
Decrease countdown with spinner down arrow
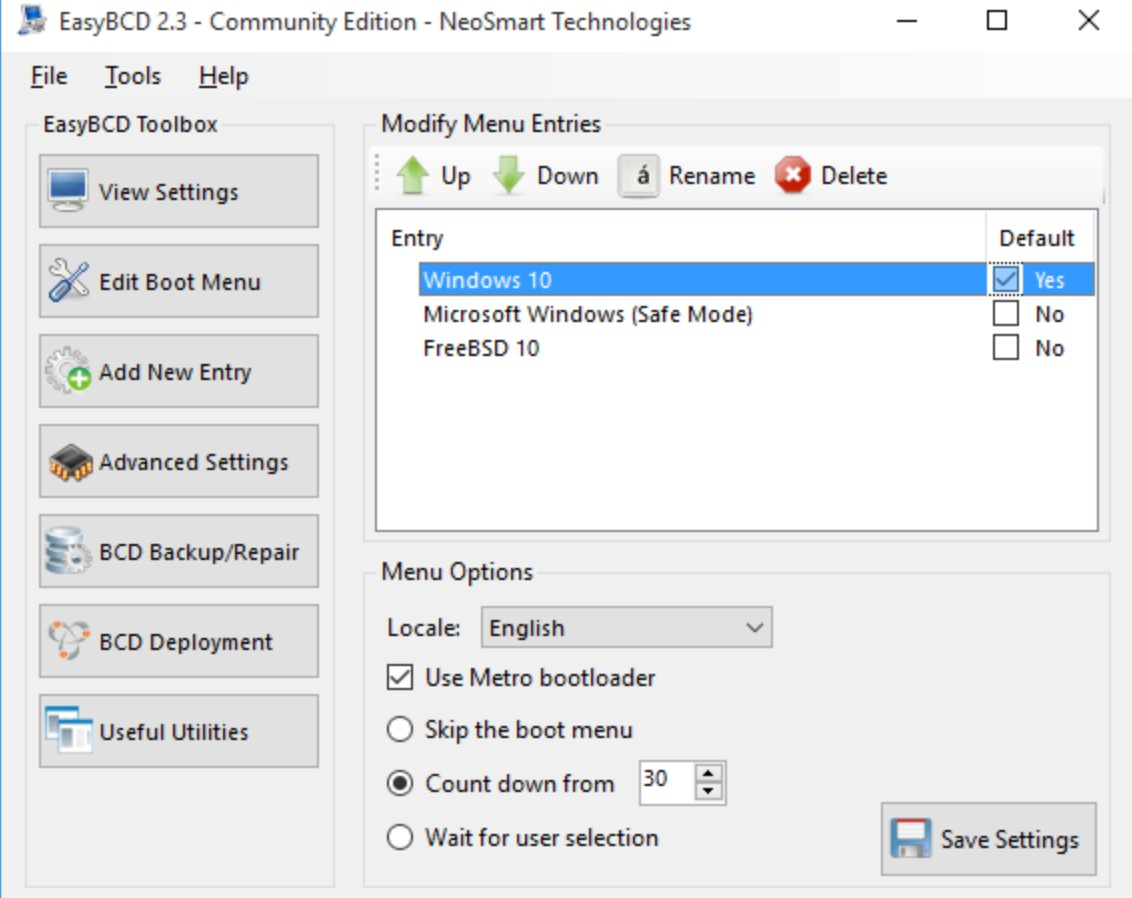(x=708, y=791)
